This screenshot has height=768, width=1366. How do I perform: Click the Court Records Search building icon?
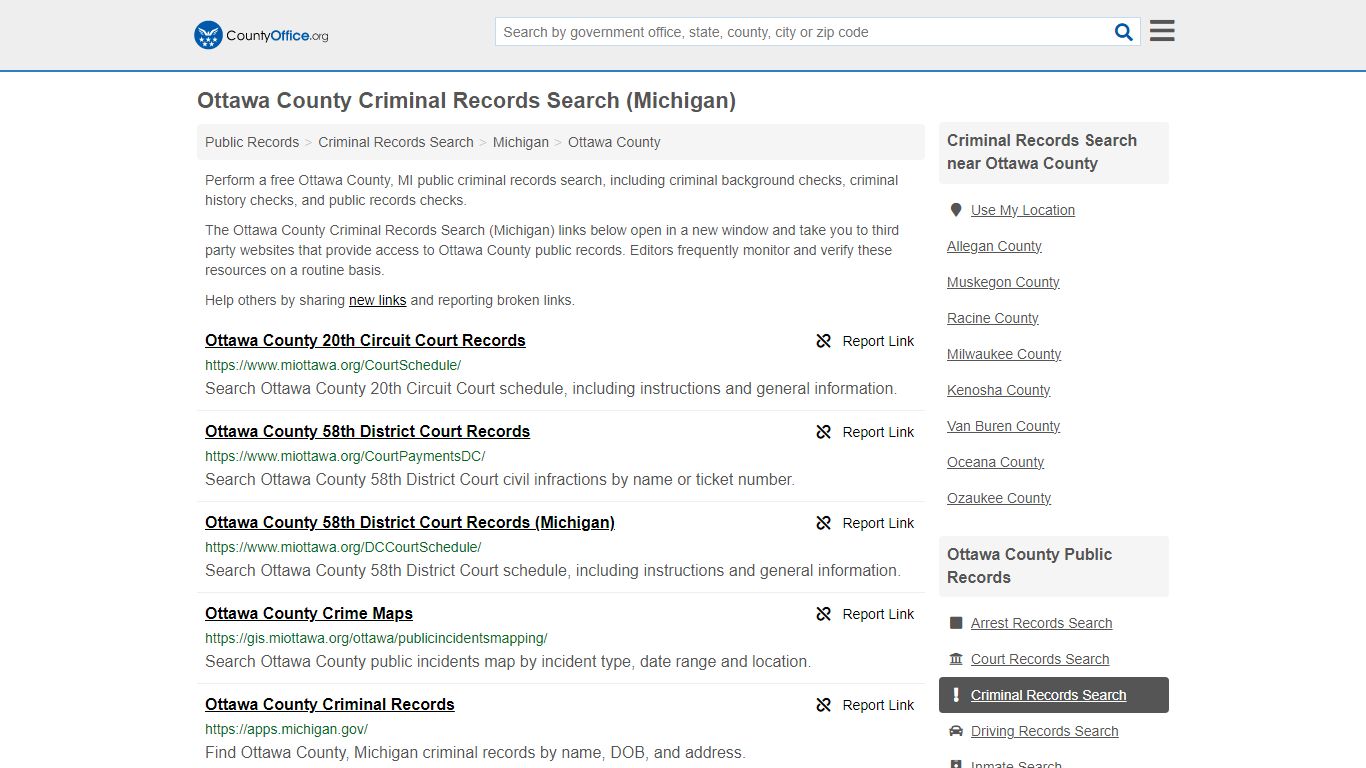coord(956,659)
